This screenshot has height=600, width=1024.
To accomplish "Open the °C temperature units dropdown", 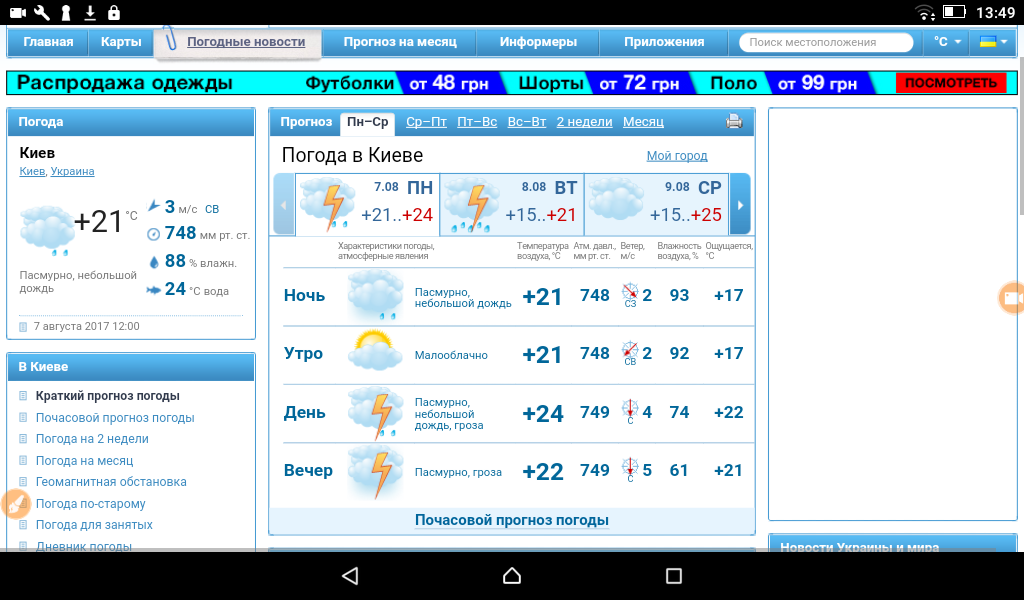I will click(x=946, y=42).
